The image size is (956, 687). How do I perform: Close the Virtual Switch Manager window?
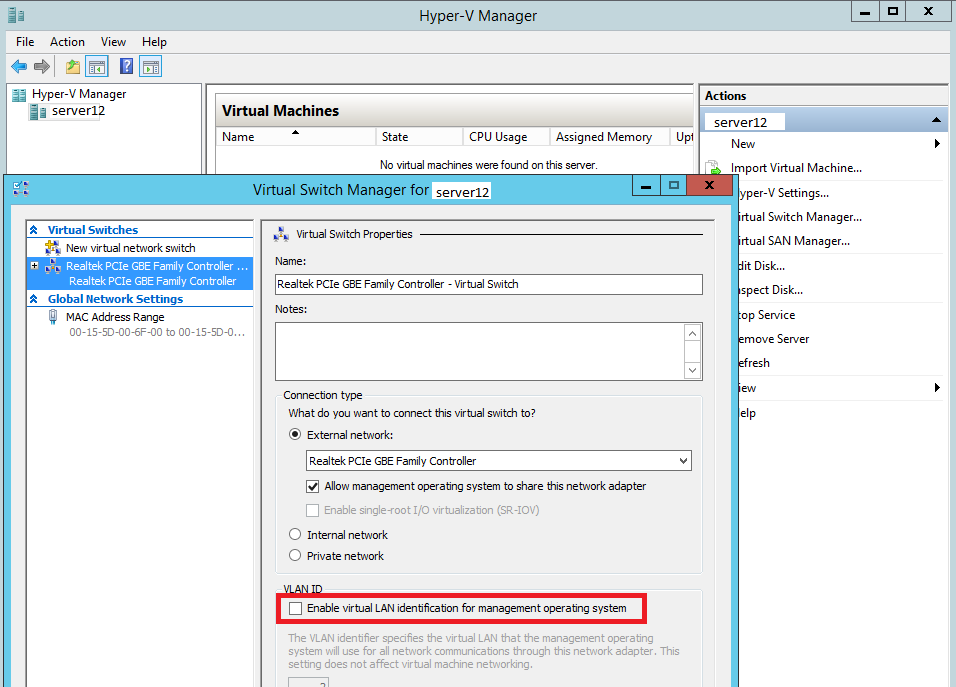709,185
